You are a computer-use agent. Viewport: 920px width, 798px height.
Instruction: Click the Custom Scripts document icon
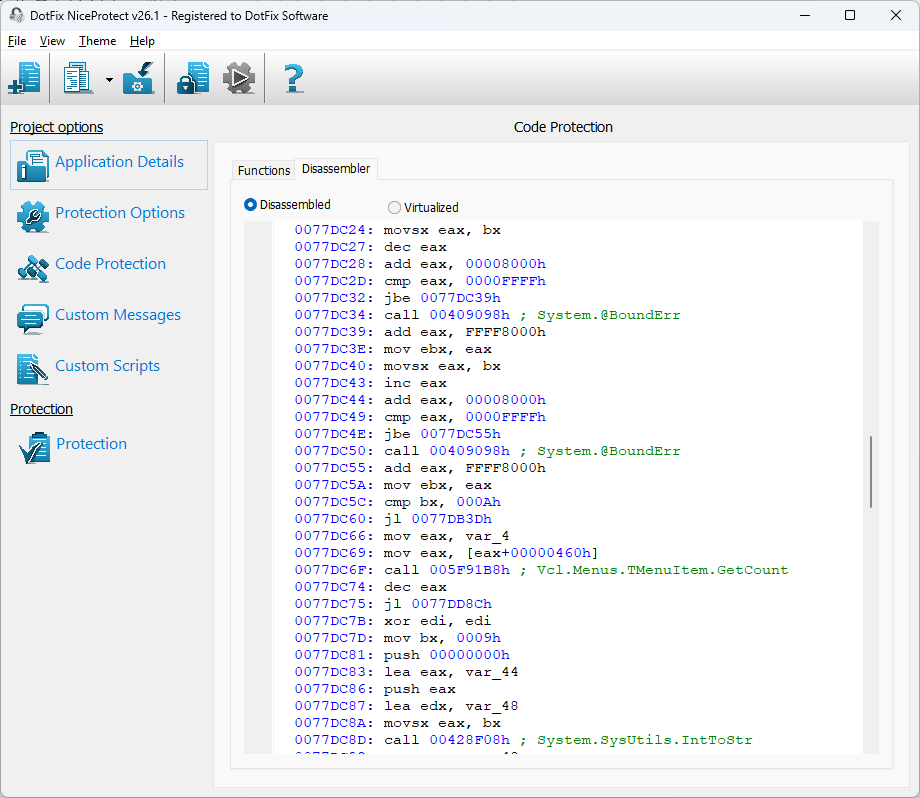(x=33, y=370)
